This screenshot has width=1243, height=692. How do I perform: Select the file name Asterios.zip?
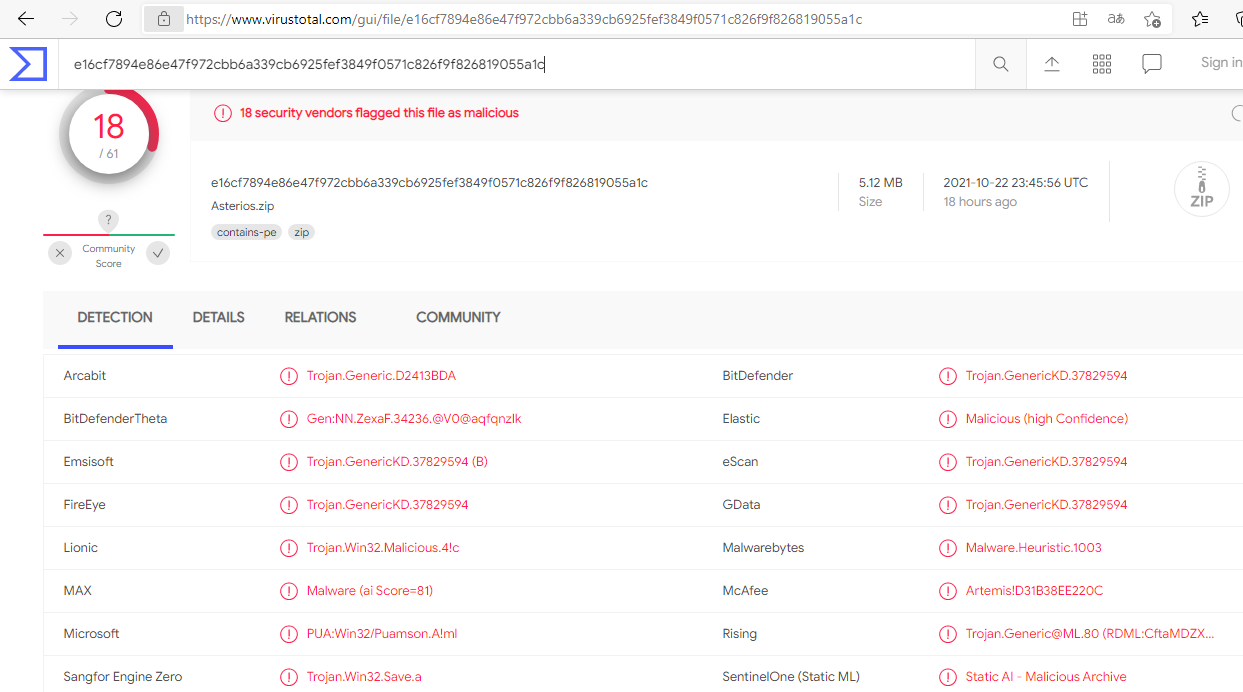[x=242, y=206]
